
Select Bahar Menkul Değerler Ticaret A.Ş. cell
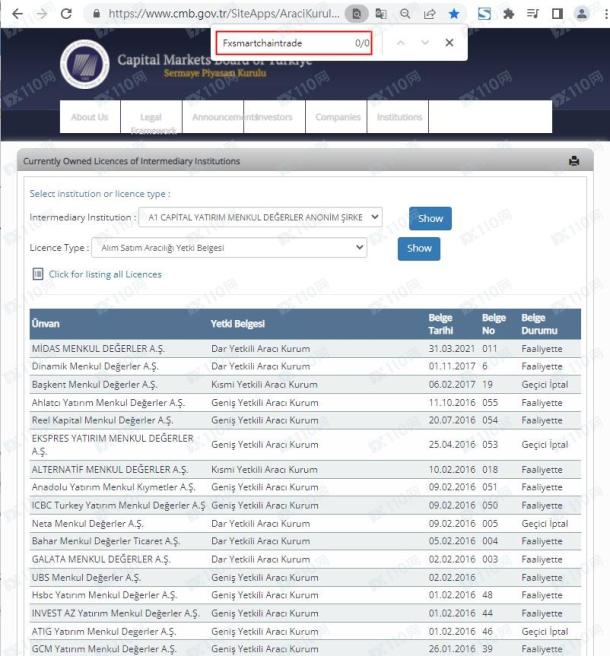click(105, 541)
